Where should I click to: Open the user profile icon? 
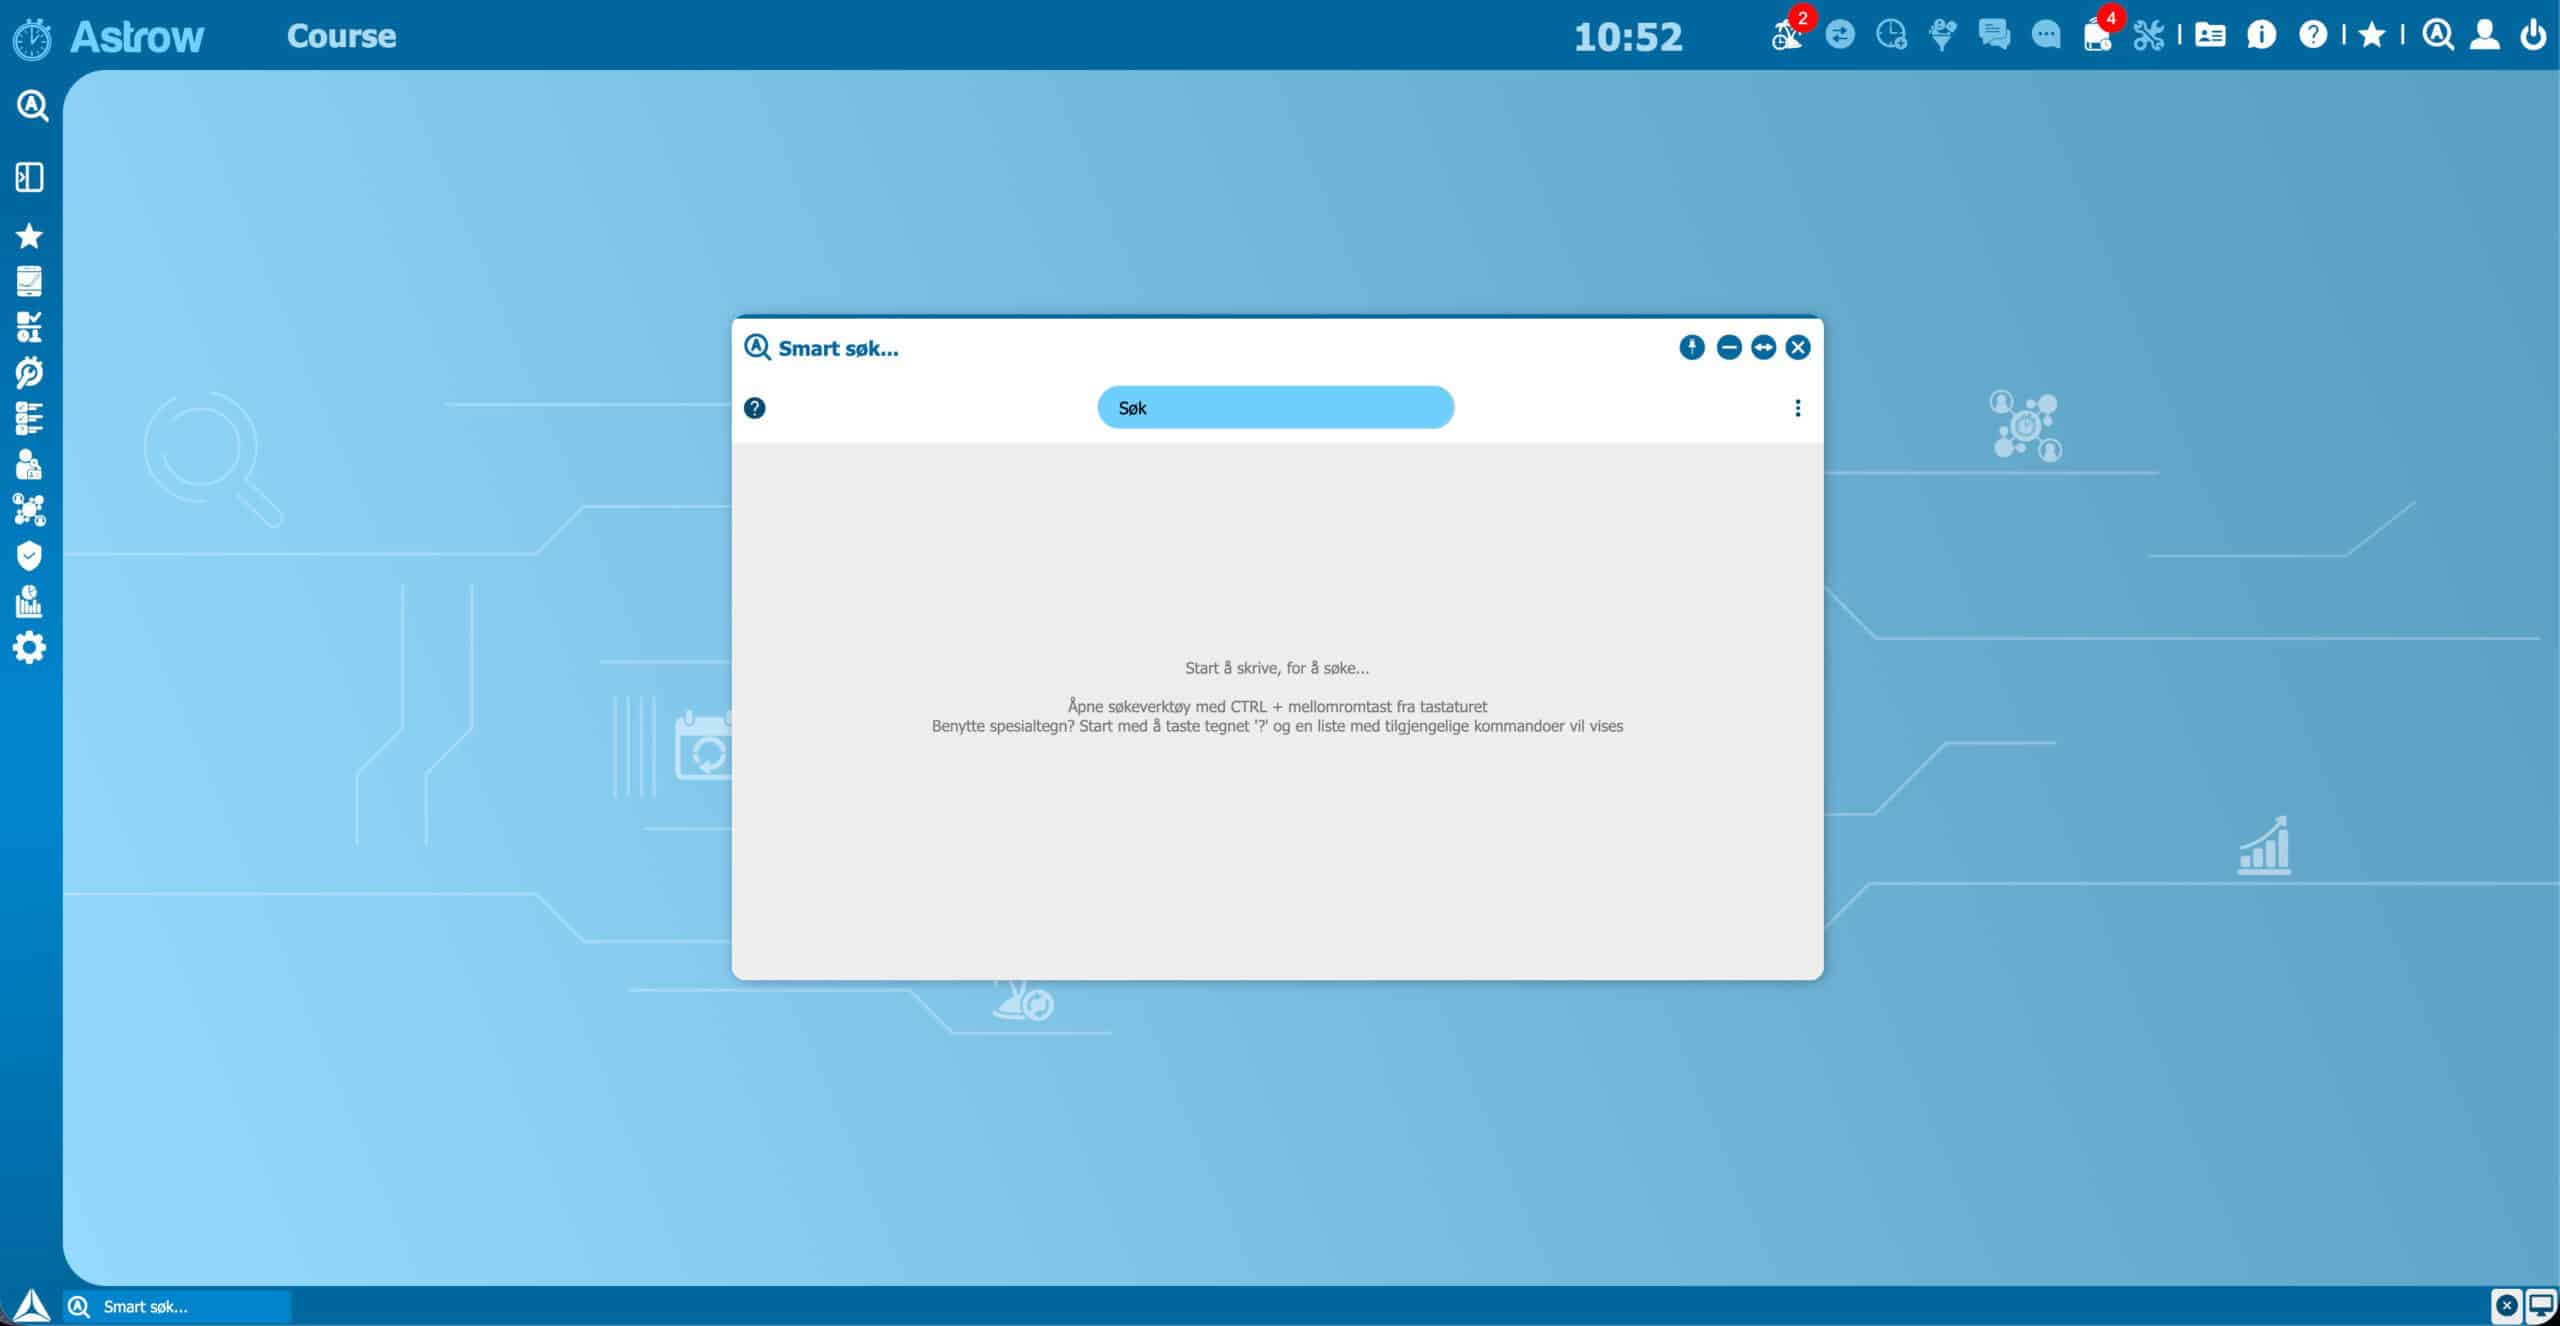click(2484, 35)
